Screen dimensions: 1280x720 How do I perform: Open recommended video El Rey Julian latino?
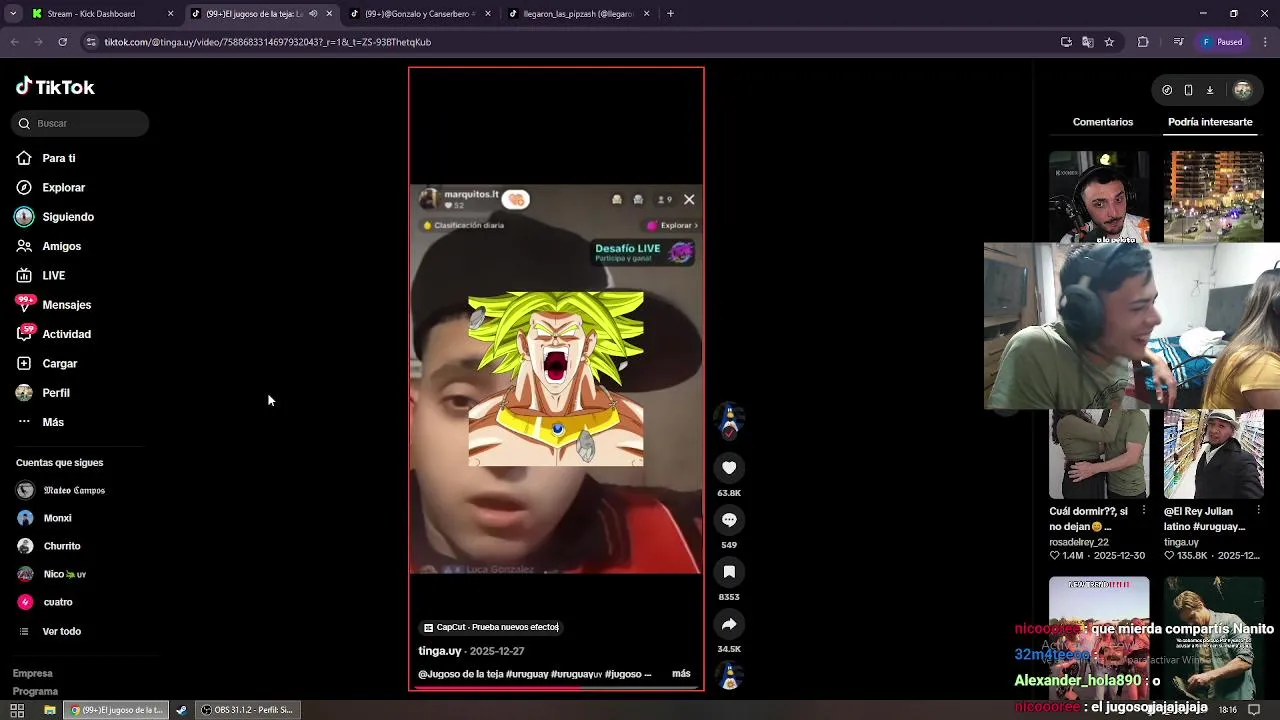pos(1204,518)
